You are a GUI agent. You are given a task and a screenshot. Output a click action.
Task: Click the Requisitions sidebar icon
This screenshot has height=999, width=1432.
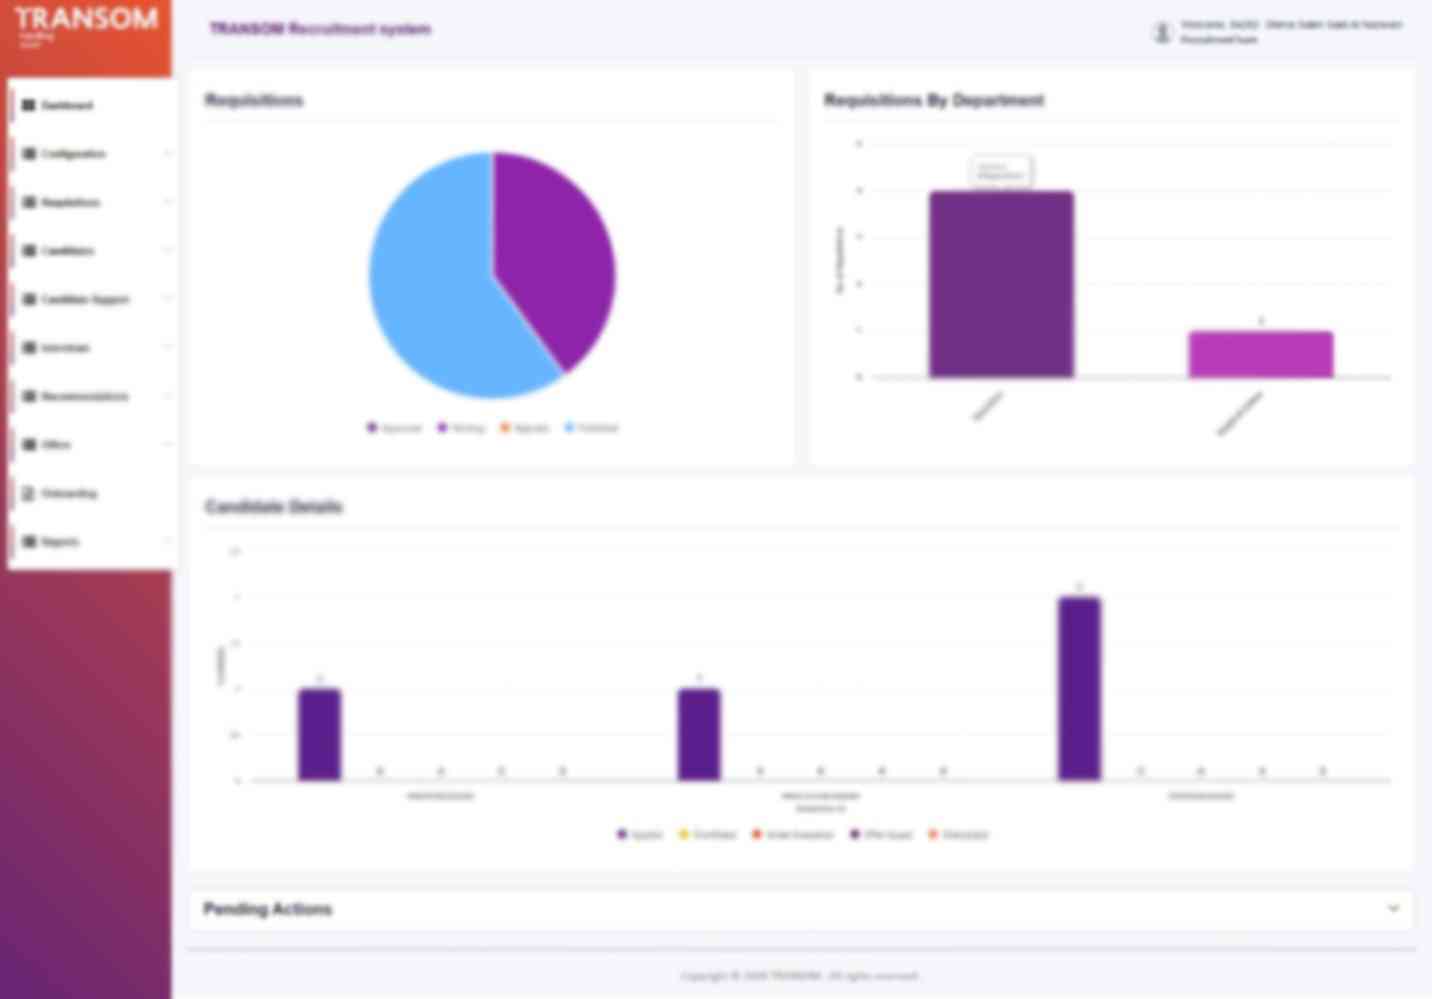pos(29,202)
